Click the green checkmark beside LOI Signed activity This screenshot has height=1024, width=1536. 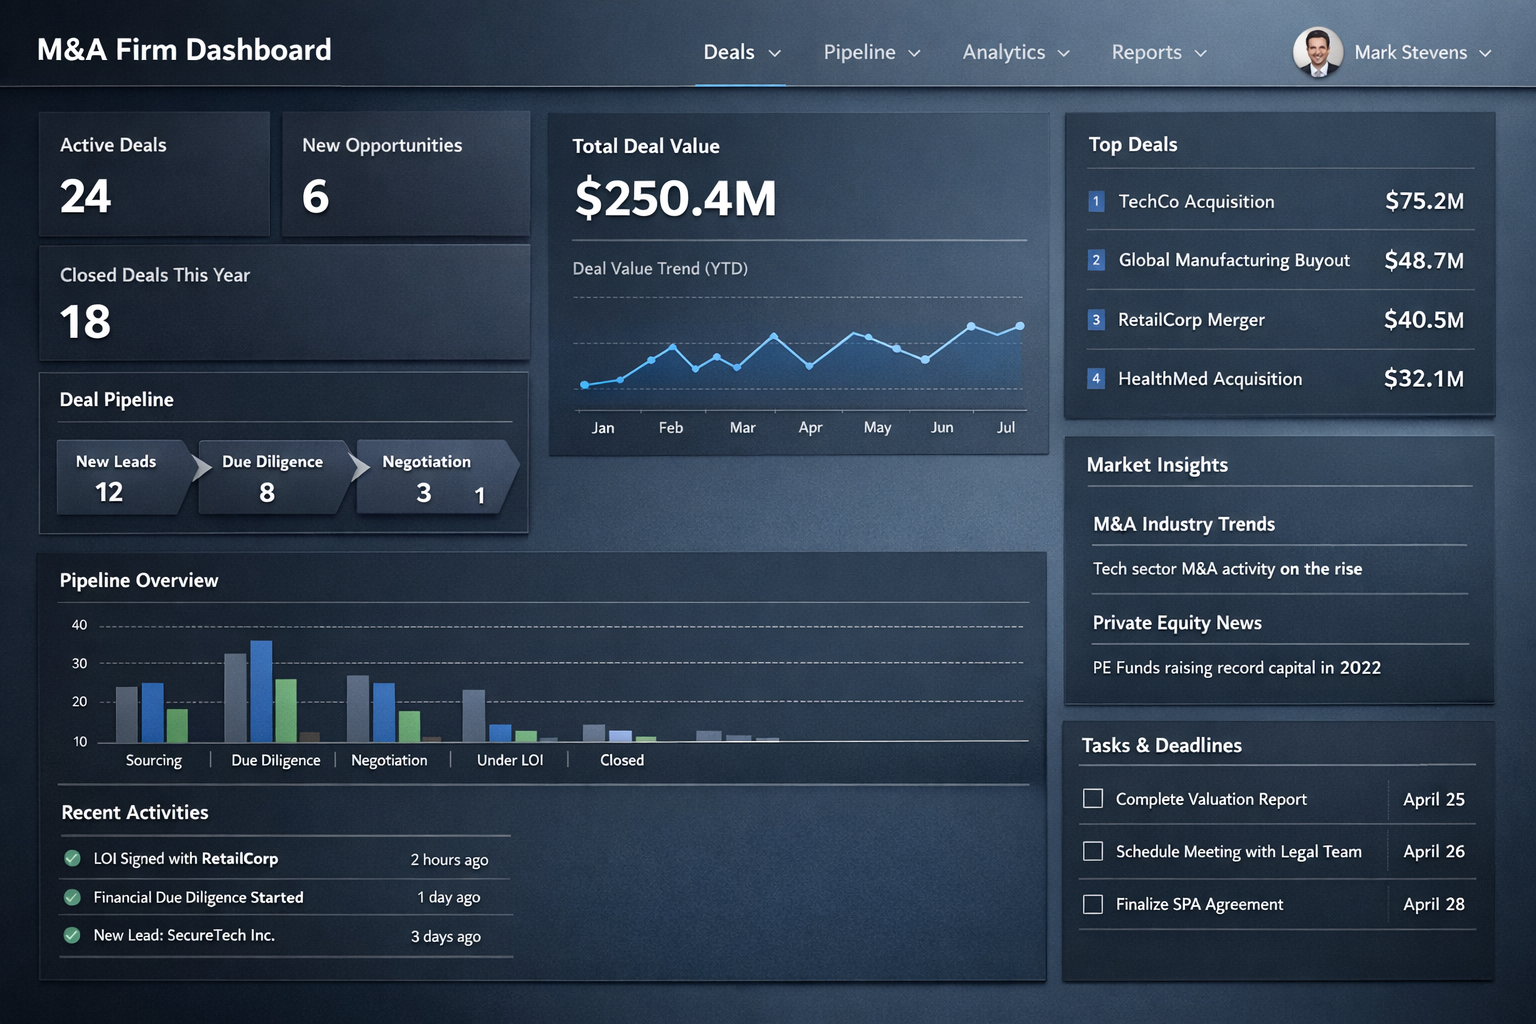click(71, 858)
